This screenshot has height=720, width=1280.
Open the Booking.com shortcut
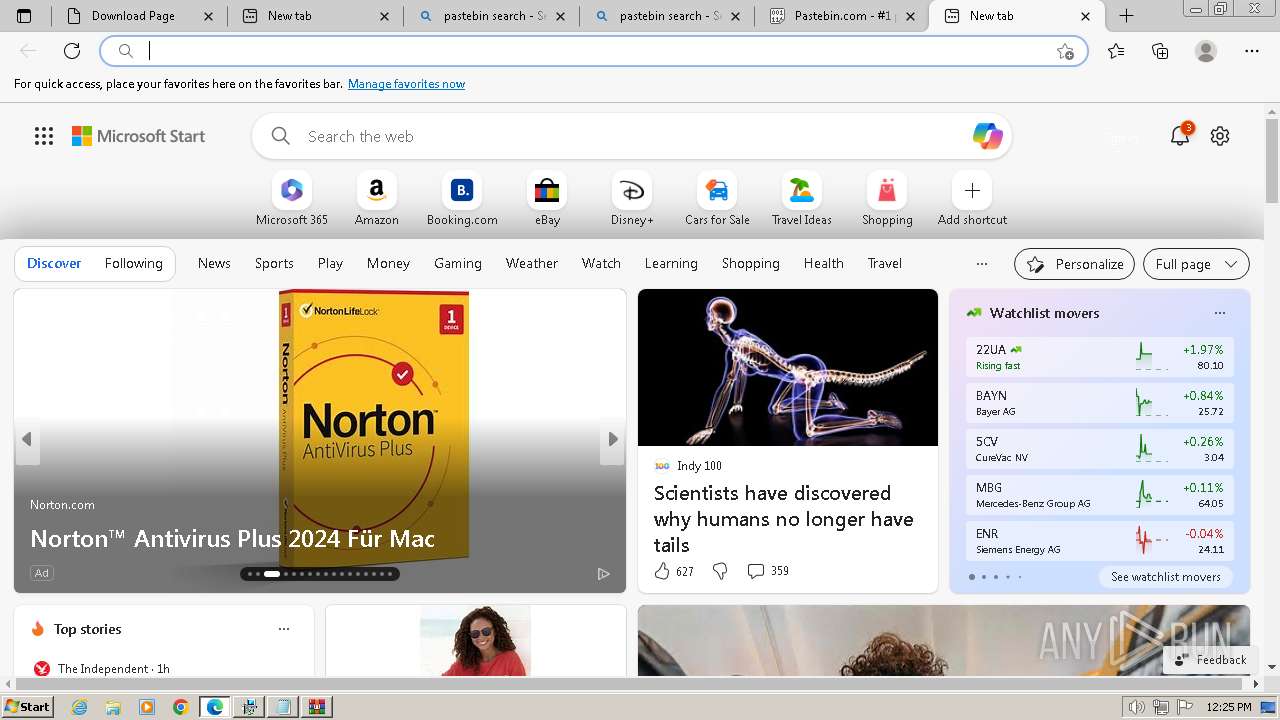[x=462, y=199]
